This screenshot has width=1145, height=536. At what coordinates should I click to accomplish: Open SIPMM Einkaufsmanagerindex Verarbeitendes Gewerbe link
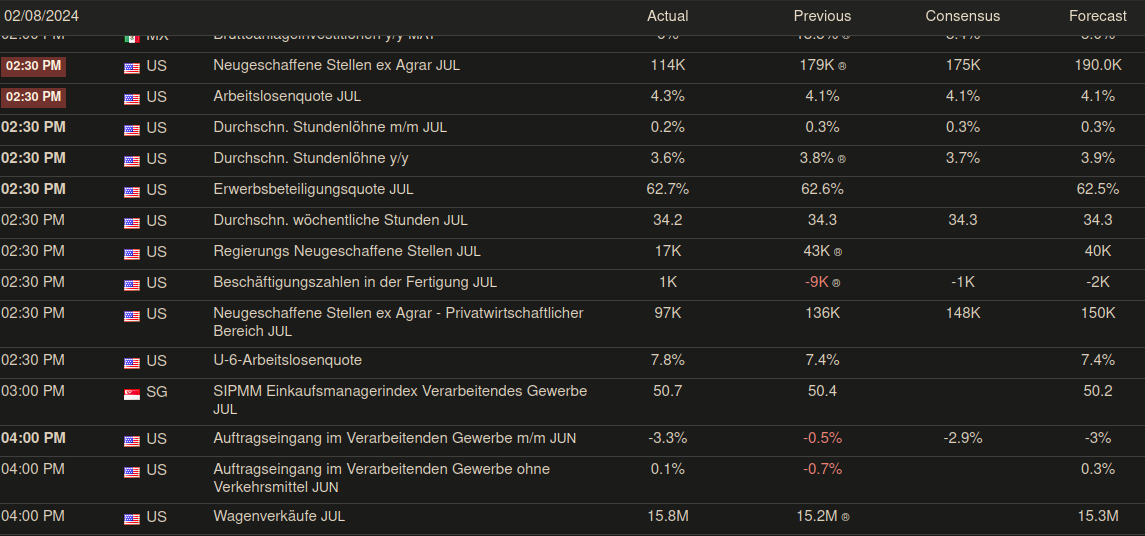pyautogui.click(x=400, y=391)
